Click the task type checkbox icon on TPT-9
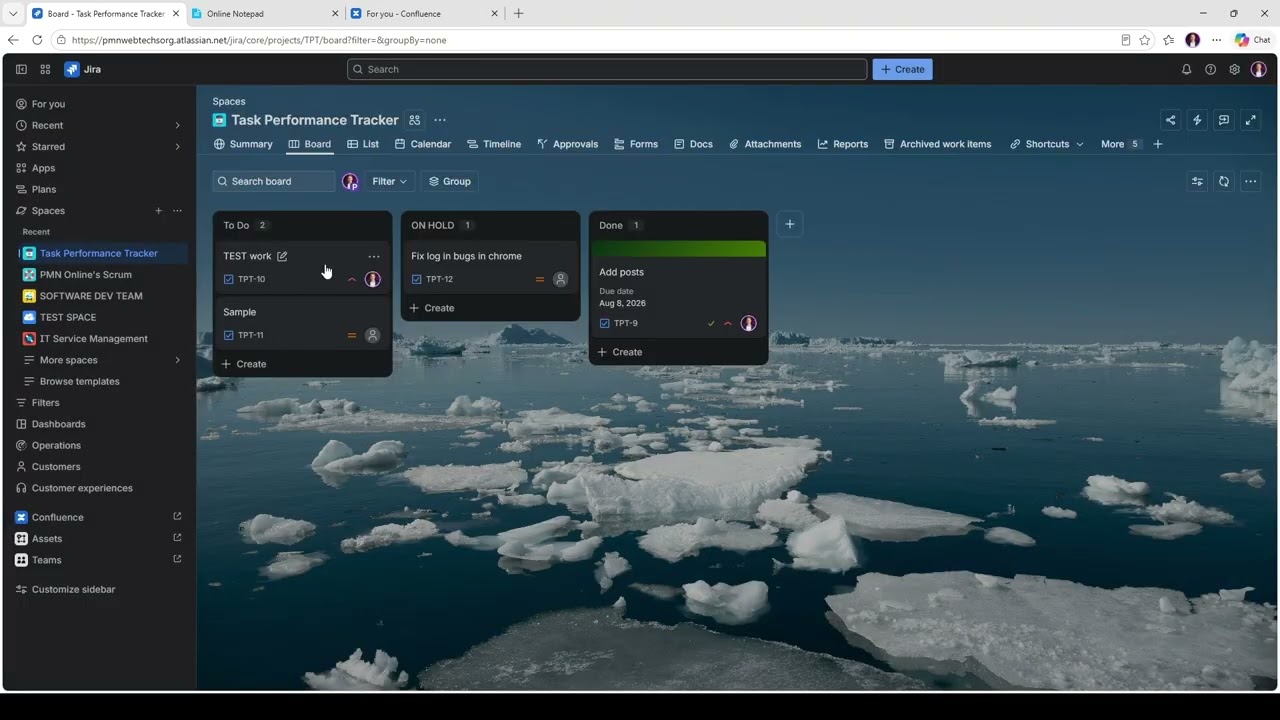The image size is (1280, 720). tap(605, 323)
